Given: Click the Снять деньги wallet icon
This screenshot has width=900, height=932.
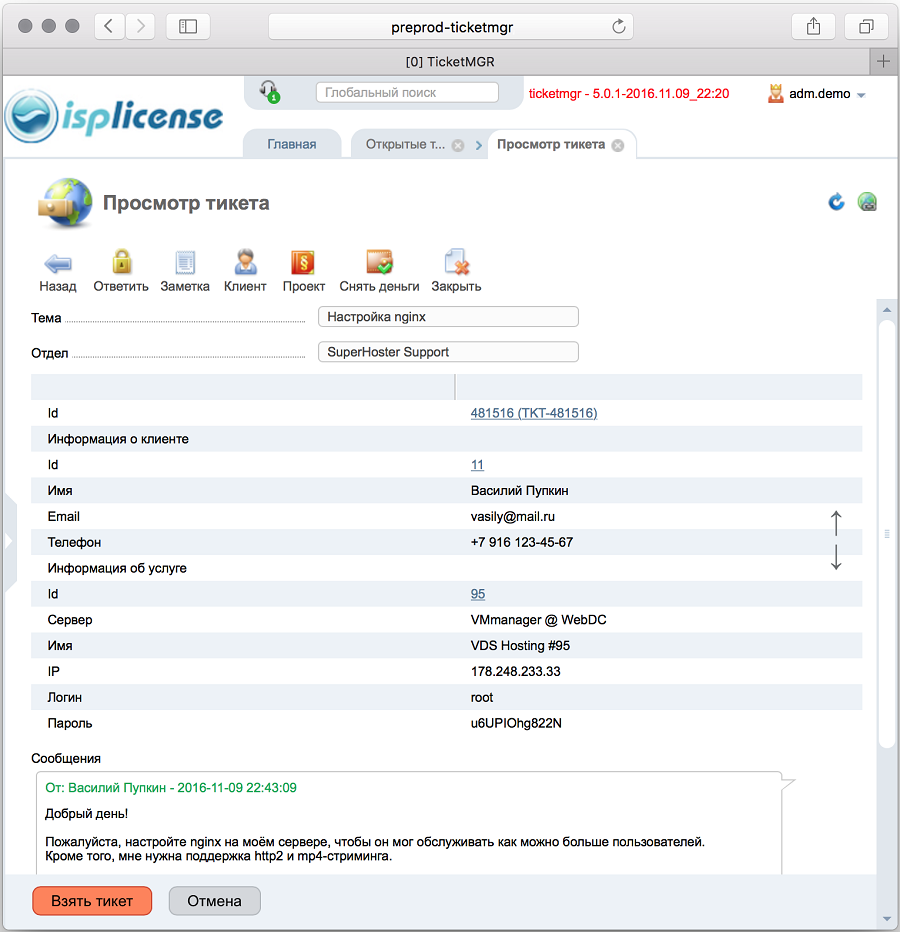Looking at the screenshot, I should (x=377, y=263).
